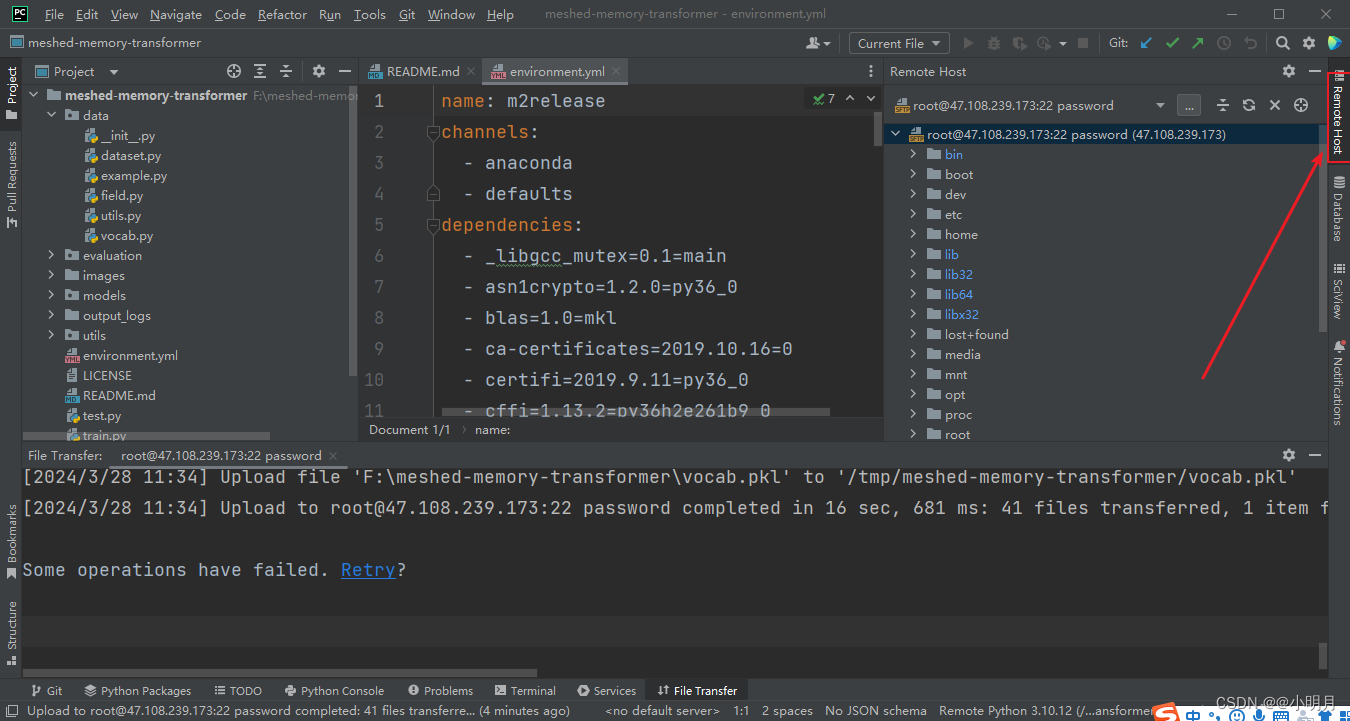
Task: Select the remote lost+found folder
Action: pyautogui.click(x=976, y=335)
